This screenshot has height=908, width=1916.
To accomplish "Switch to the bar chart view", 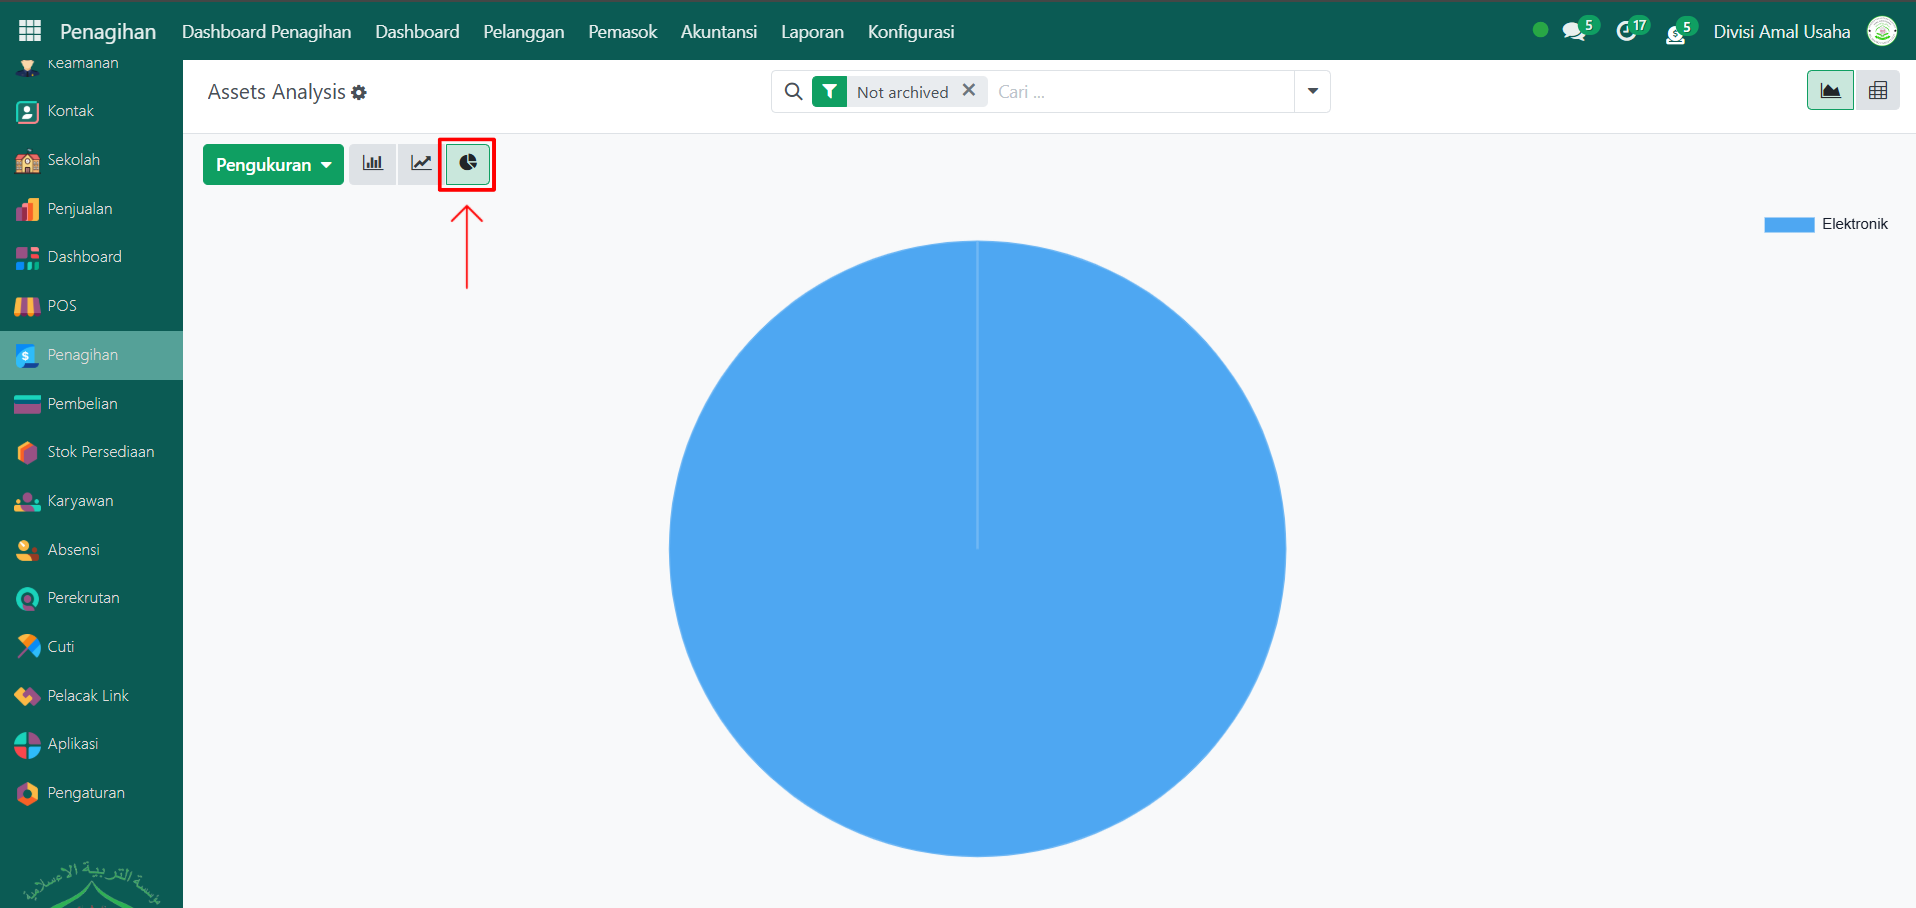I will point(372,164).
